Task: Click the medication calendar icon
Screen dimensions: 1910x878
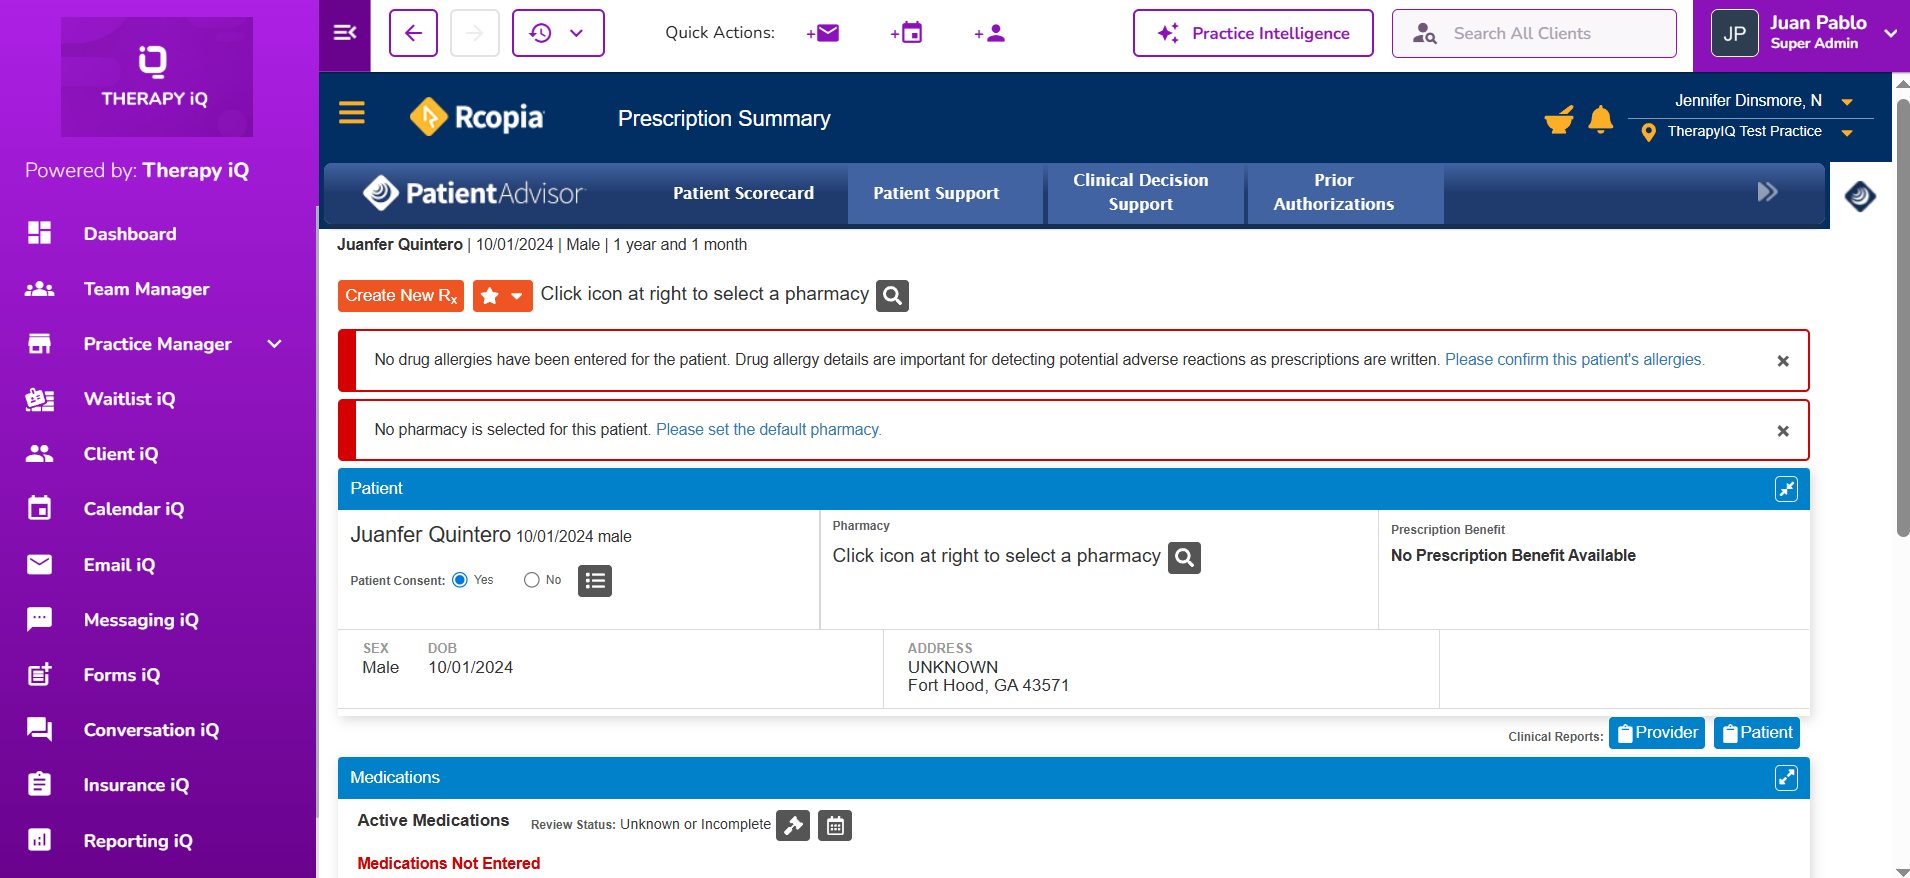Action: point(835,826)
